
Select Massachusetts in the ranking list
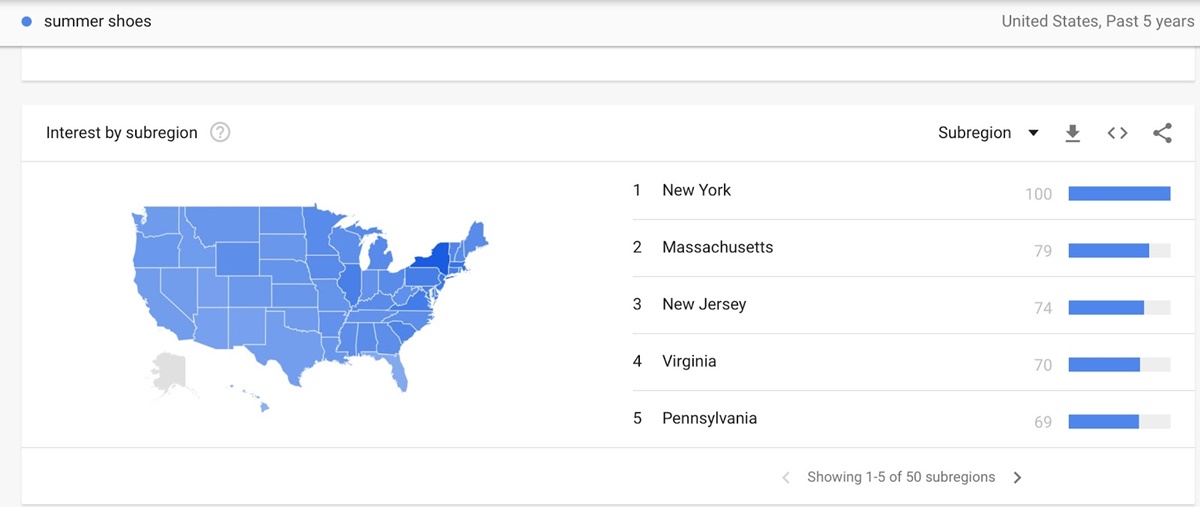(717, 247)
